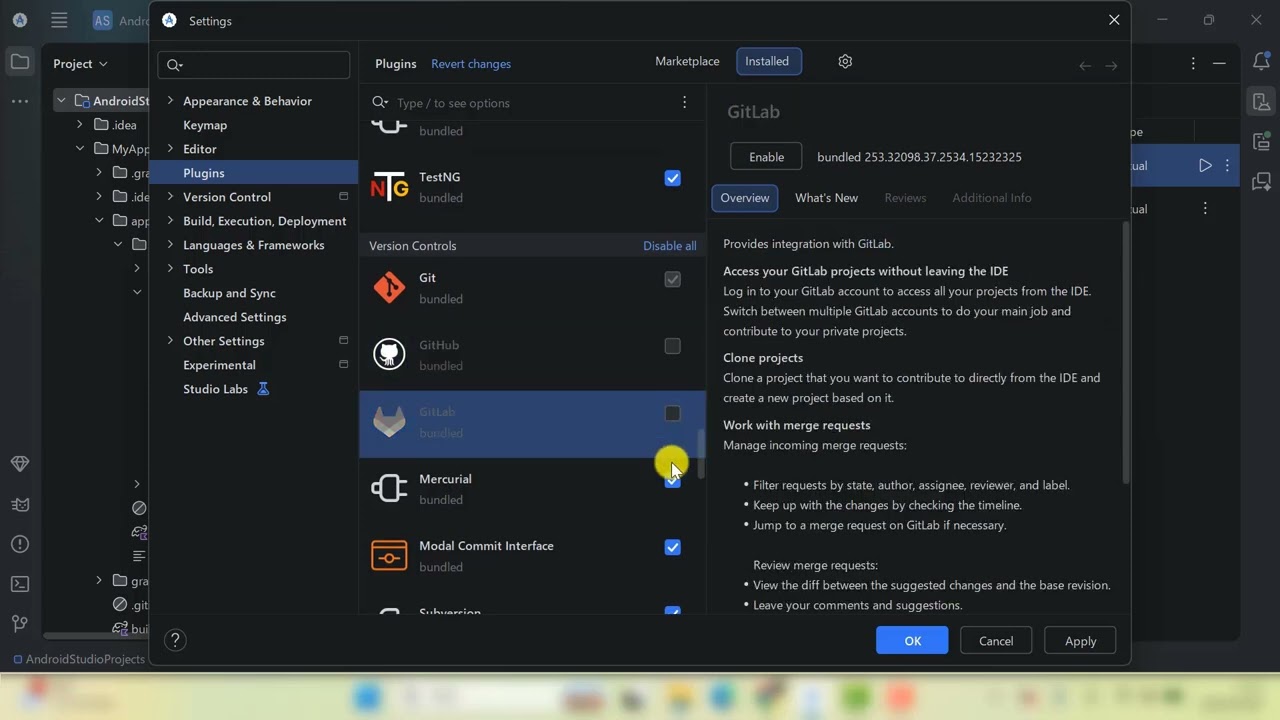Image resolution: width=1280 pixels, height=720 pixels.
Task: Expand Languages & Frameworks node
Action: tap(170, 245)
